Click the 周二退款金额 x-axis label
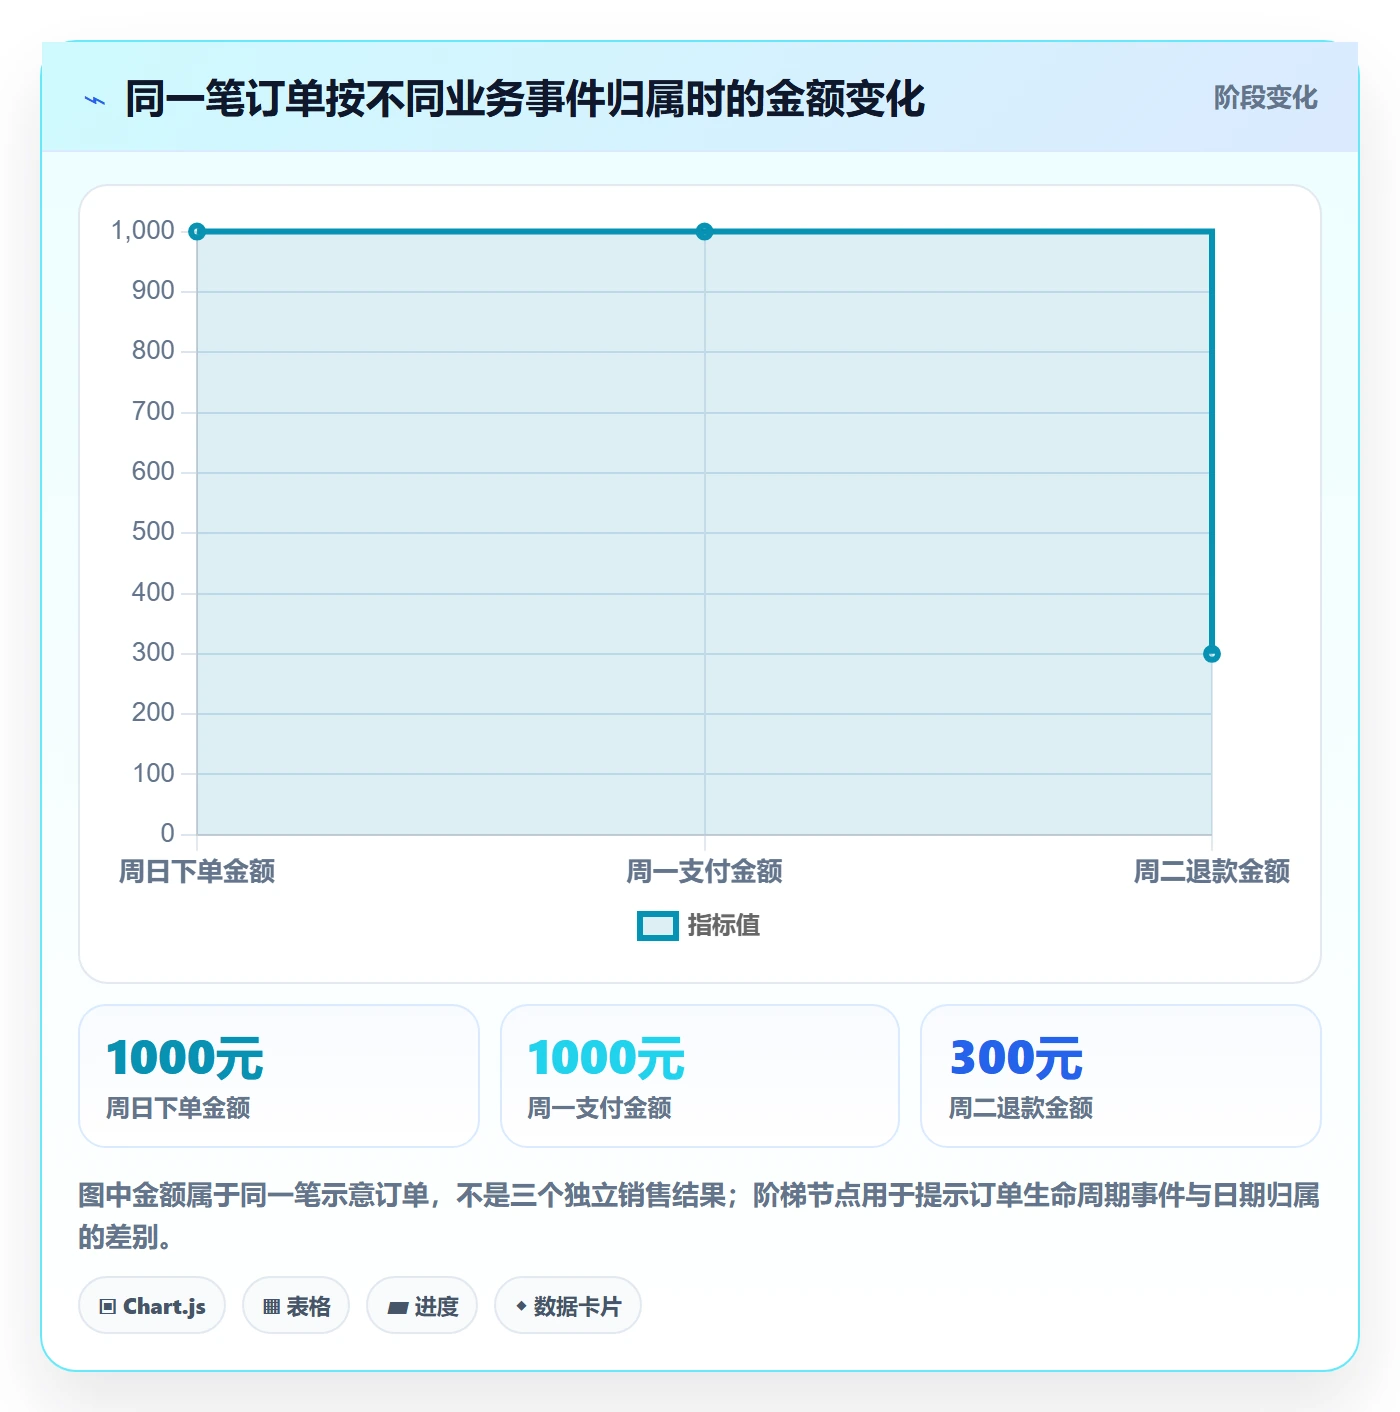Viewport: 1400px width, 1412px height. (1212, 872)
